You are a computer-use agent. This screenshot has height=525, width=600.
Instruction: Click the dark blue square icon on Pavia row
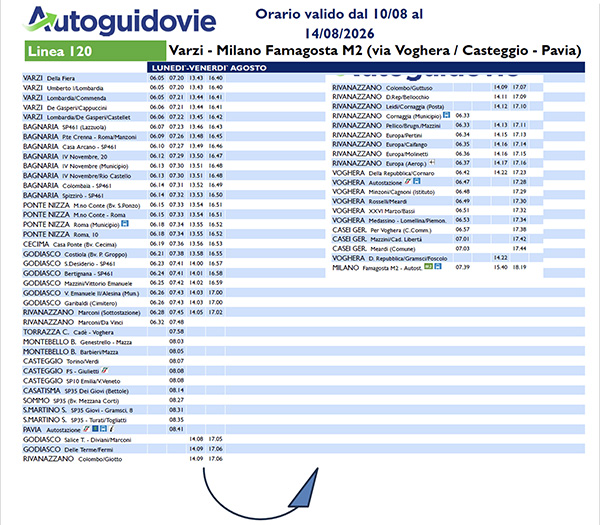click(x=96, y=429)
